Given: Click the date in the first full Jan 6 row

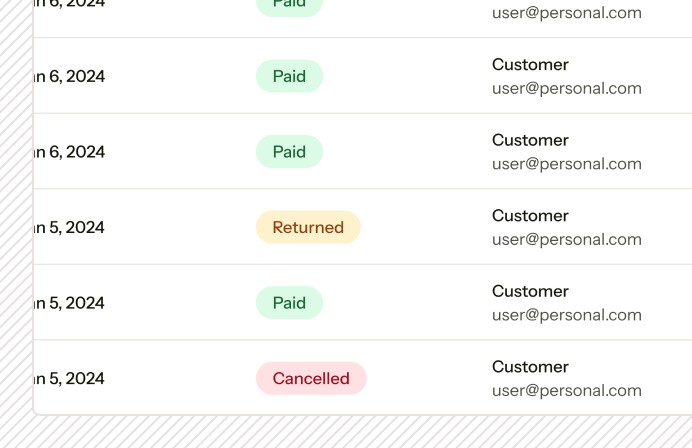Looking at the screenshot, I should 69,76.
